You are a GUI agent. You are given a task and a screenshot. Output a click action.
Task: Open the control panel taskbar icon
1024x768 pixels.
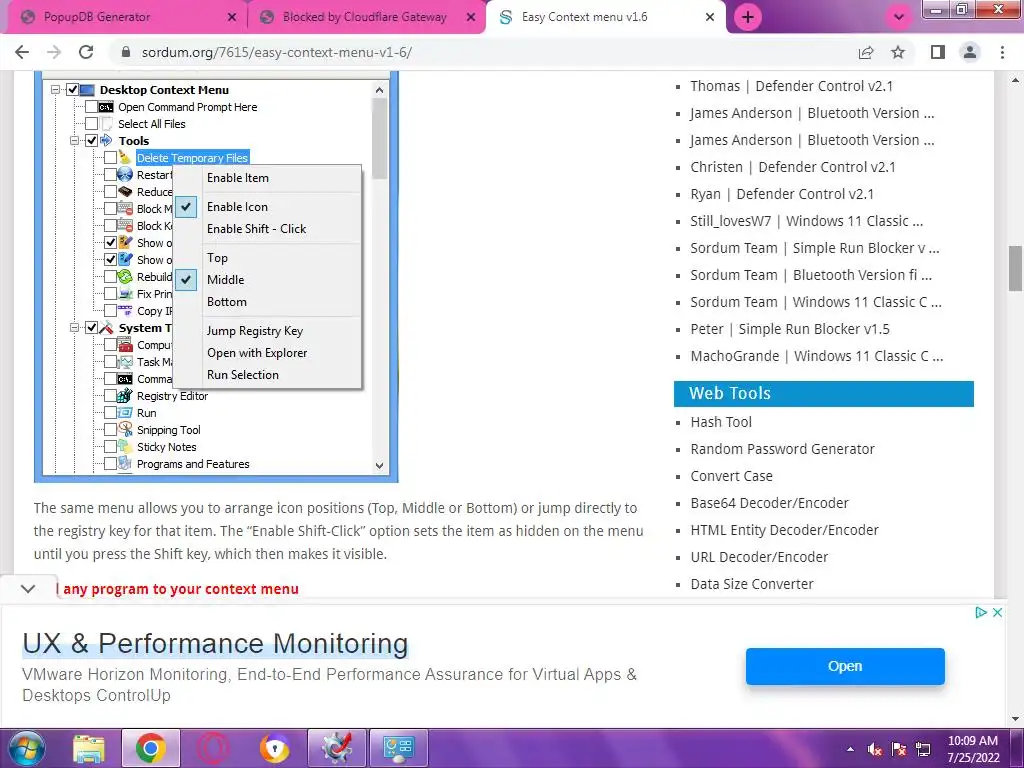(399, 748)
